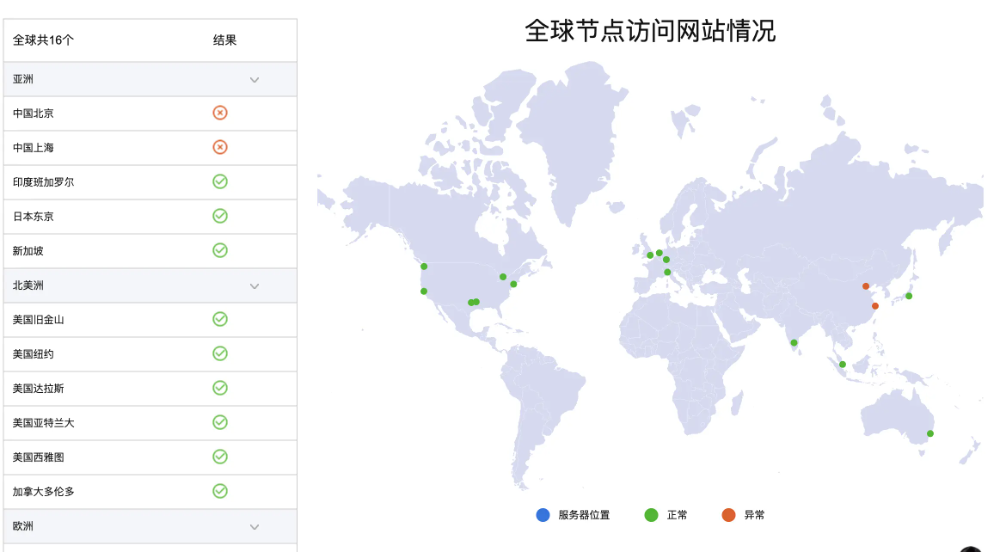Image resolution: width=1000 pixels, height=552 pixels.
Task: Click the Bangalore green node on map
Action: point(794,343)
